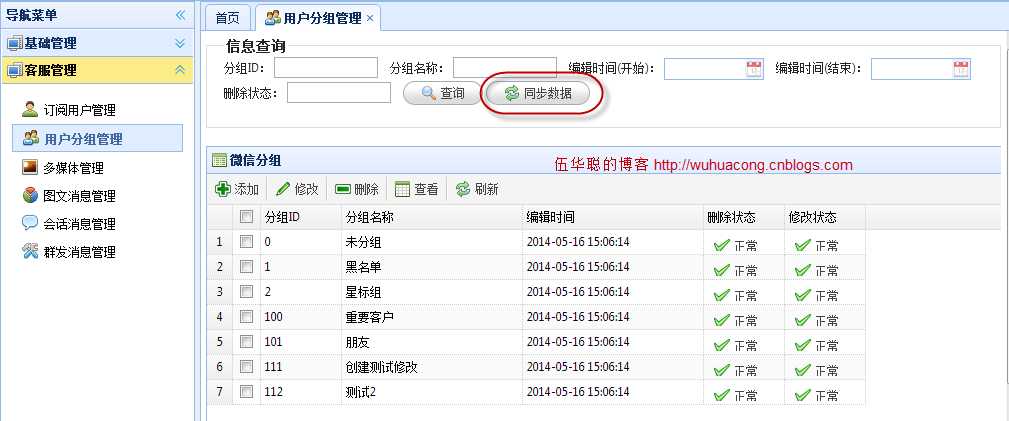Click the 黑名单 group name cell
Screen dimensions: 1009x421
coord(431,267)
